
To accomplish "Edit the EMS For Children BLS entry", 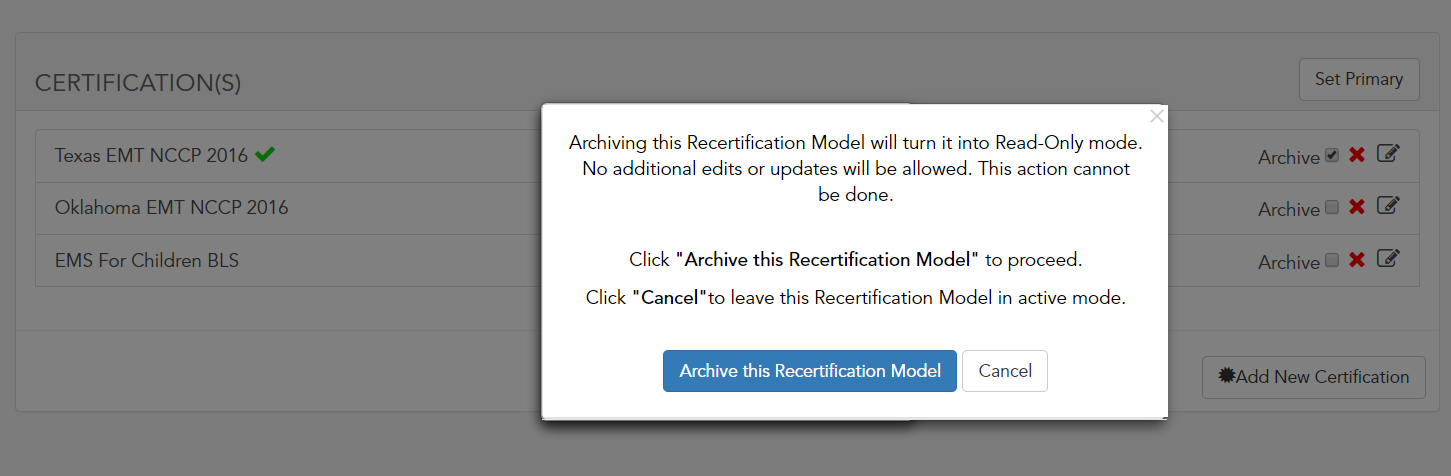I will [x=1388, y=258].
